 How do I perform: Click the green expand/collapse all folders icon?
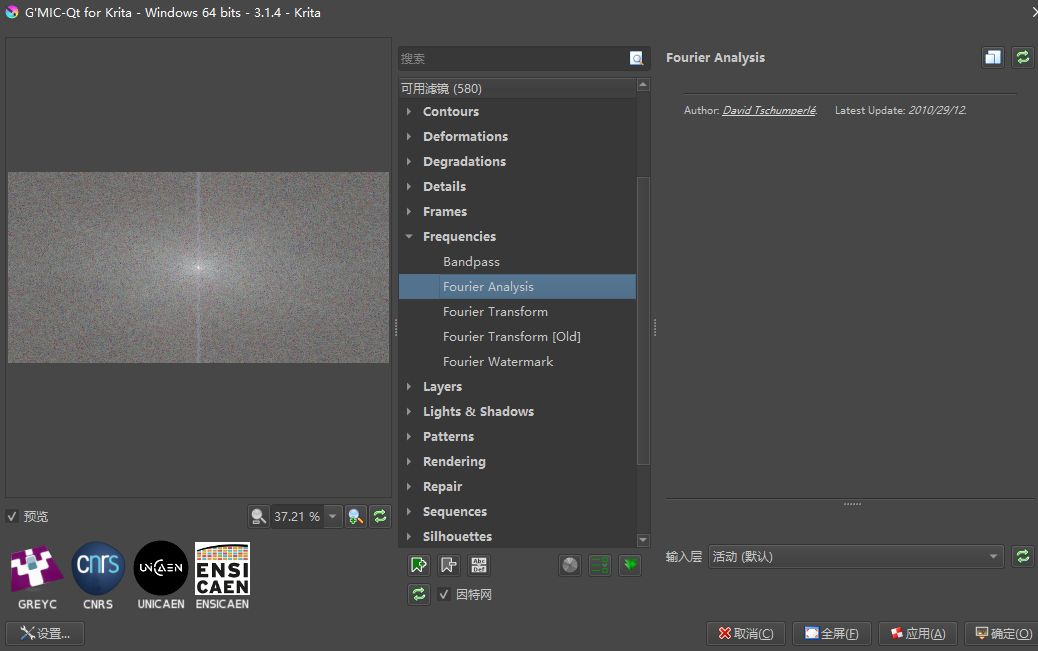click(629, 565)
